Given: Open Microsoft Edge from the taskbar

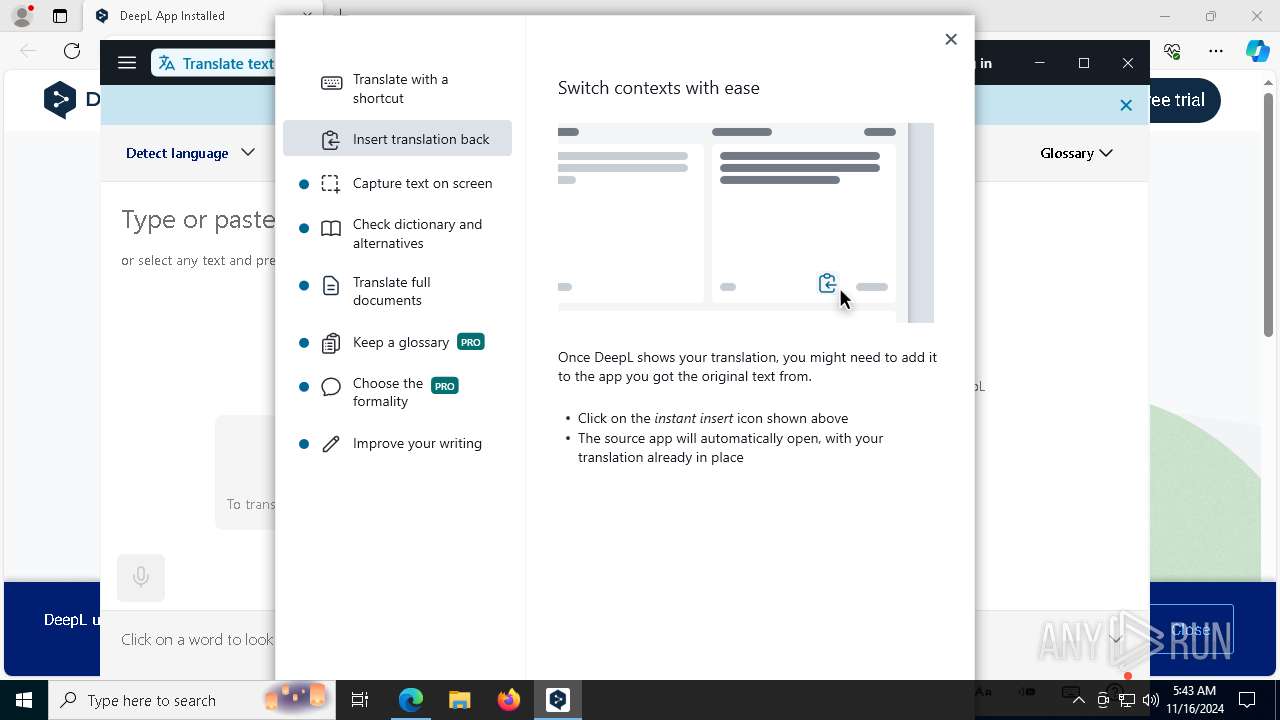Looking at the screenshot, I should tap(411, 700).
